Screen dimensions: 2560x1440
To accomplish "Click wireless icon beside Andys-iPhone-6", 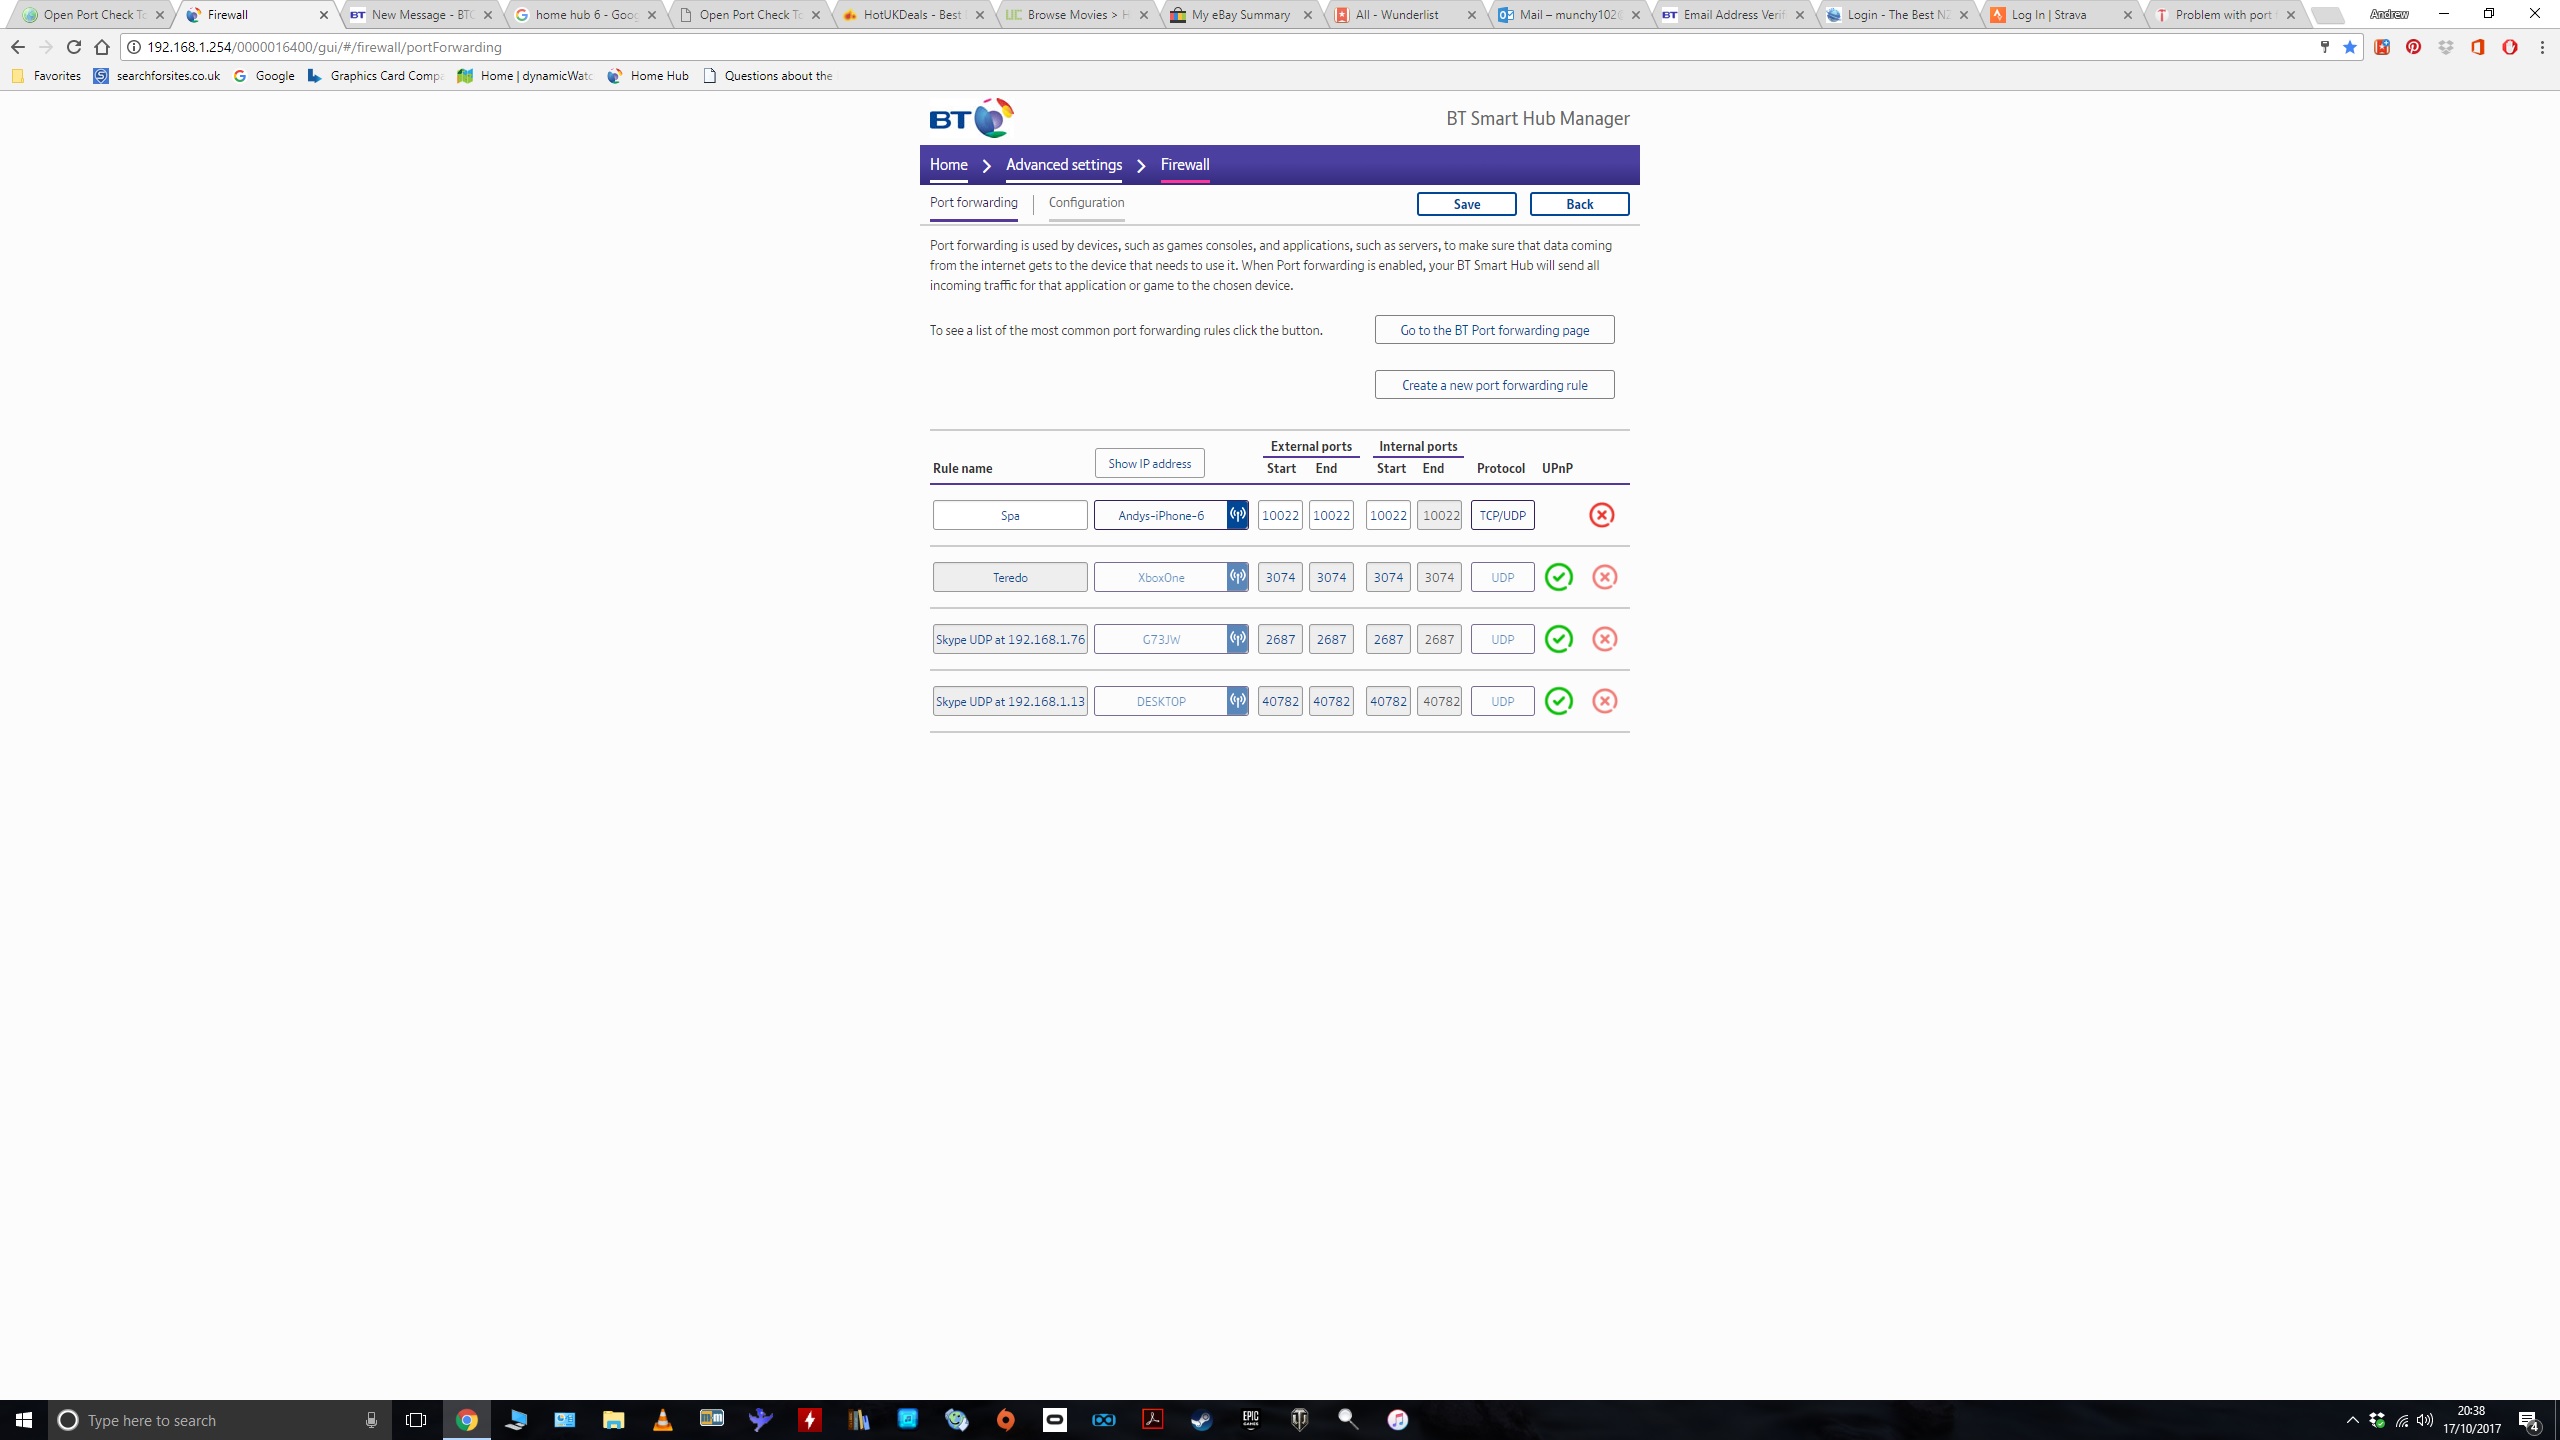I will 1238,515.
